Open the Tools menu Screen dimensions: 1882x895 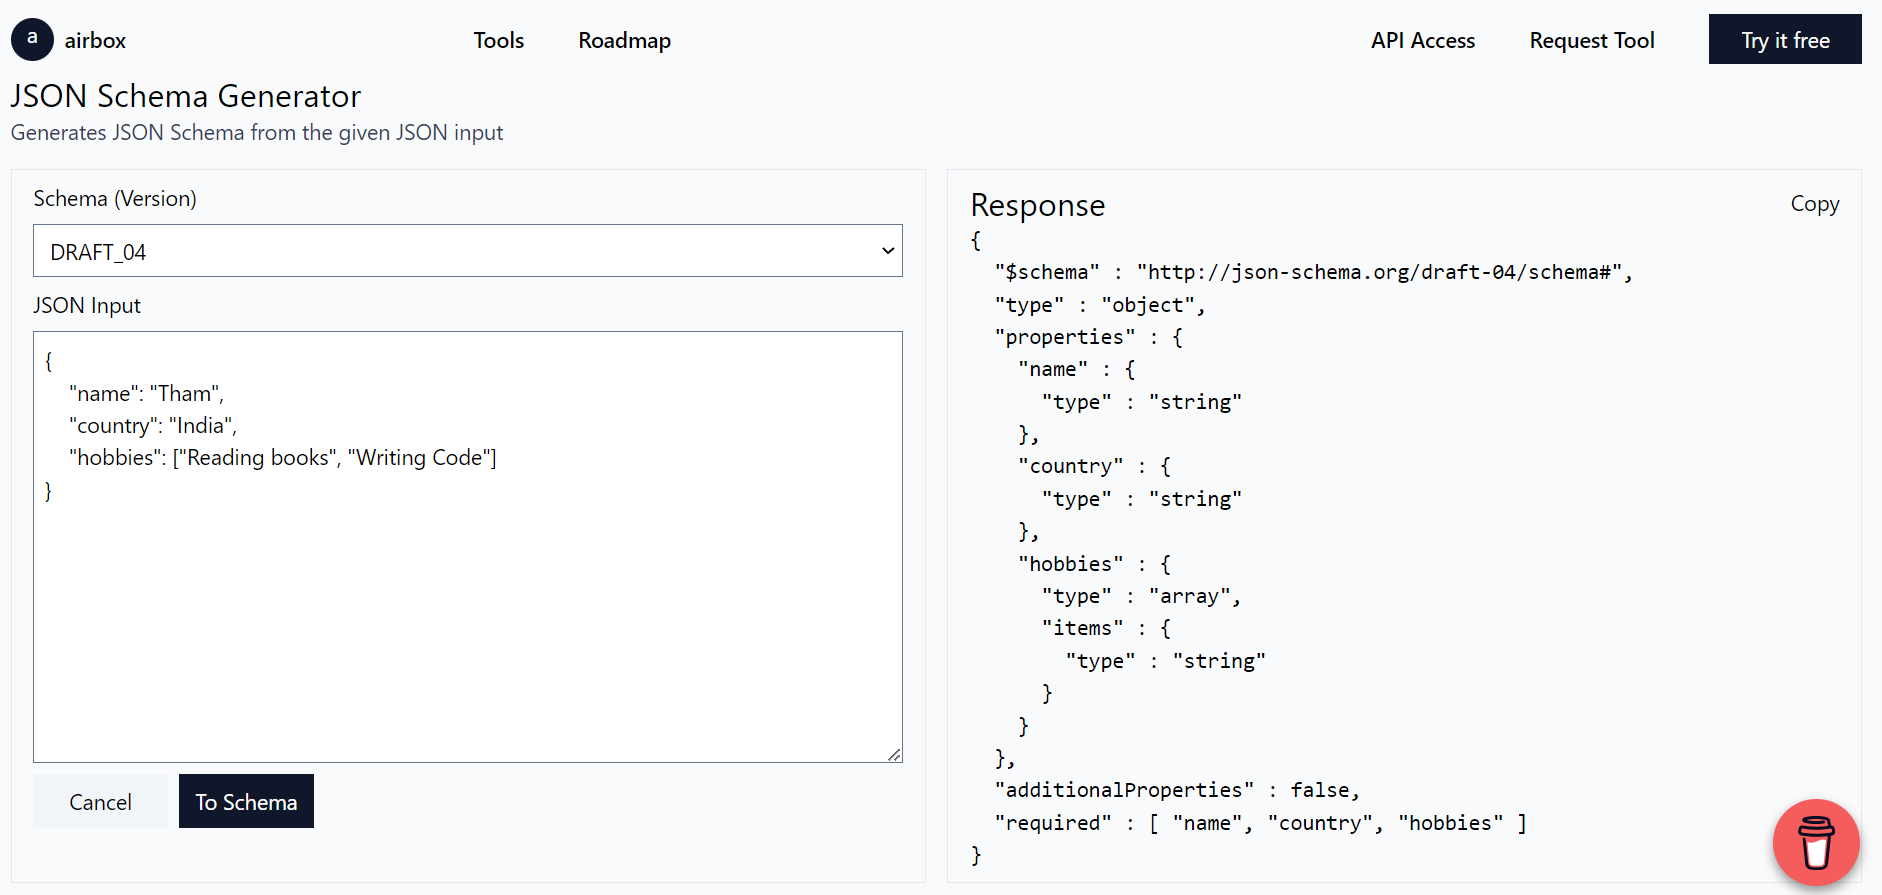pyautogui.click(x=498, y=41)
